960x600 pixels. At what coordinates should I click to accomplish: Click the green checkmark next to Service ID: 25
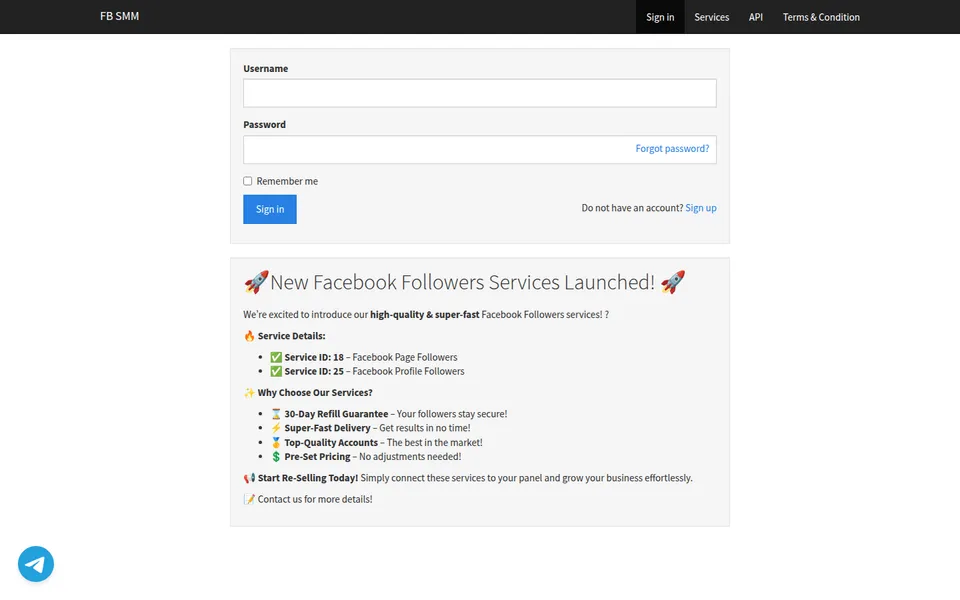pyautogui.click(x=276, y=372)
